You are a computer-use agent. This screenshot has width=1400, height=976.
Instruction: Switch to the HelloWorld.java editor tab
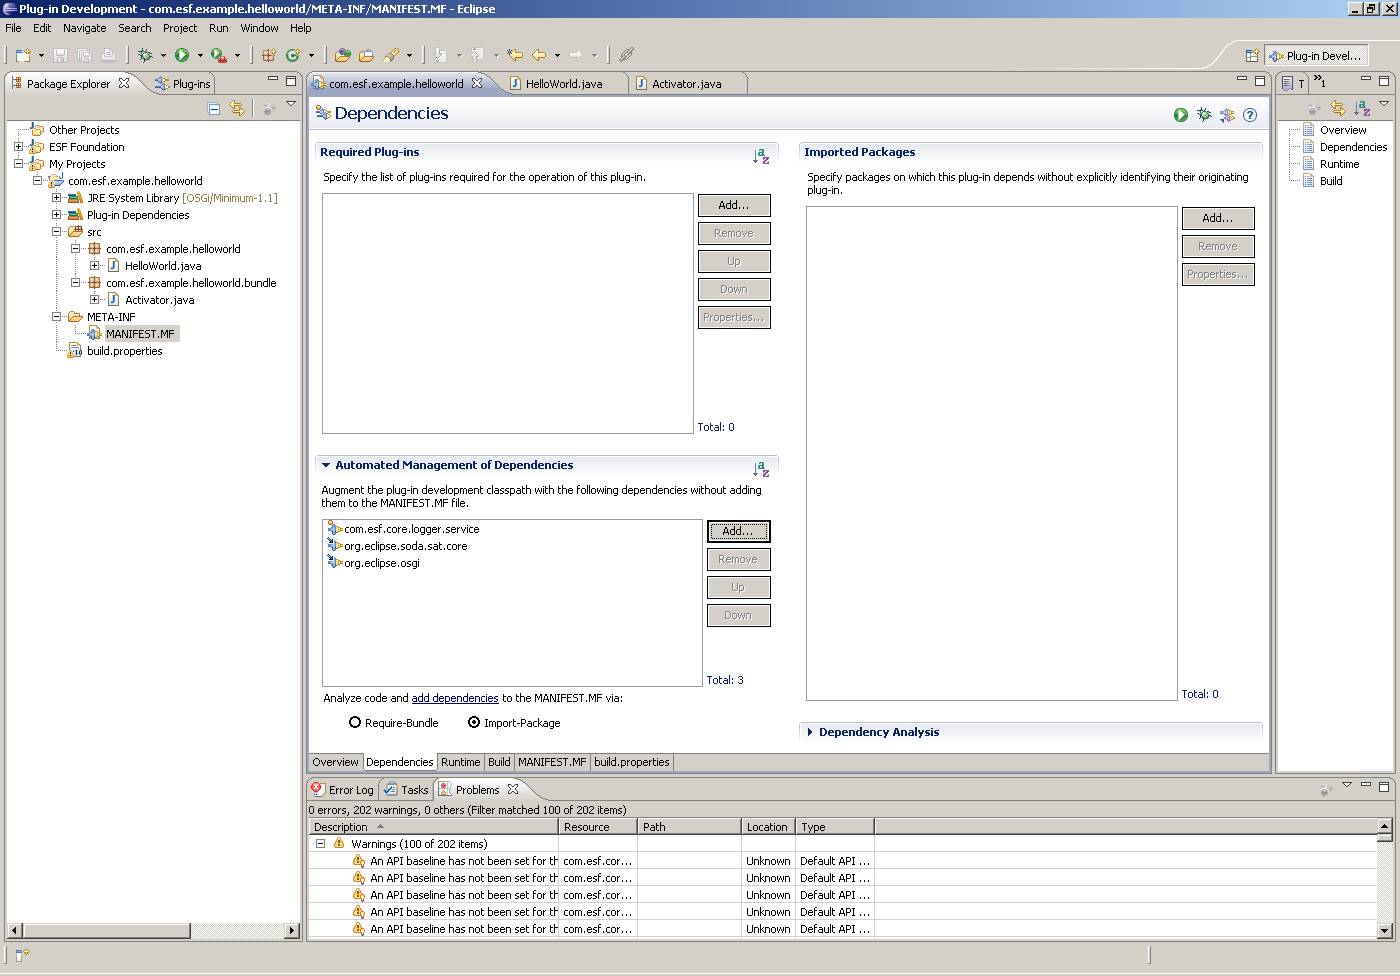(564, 84)
